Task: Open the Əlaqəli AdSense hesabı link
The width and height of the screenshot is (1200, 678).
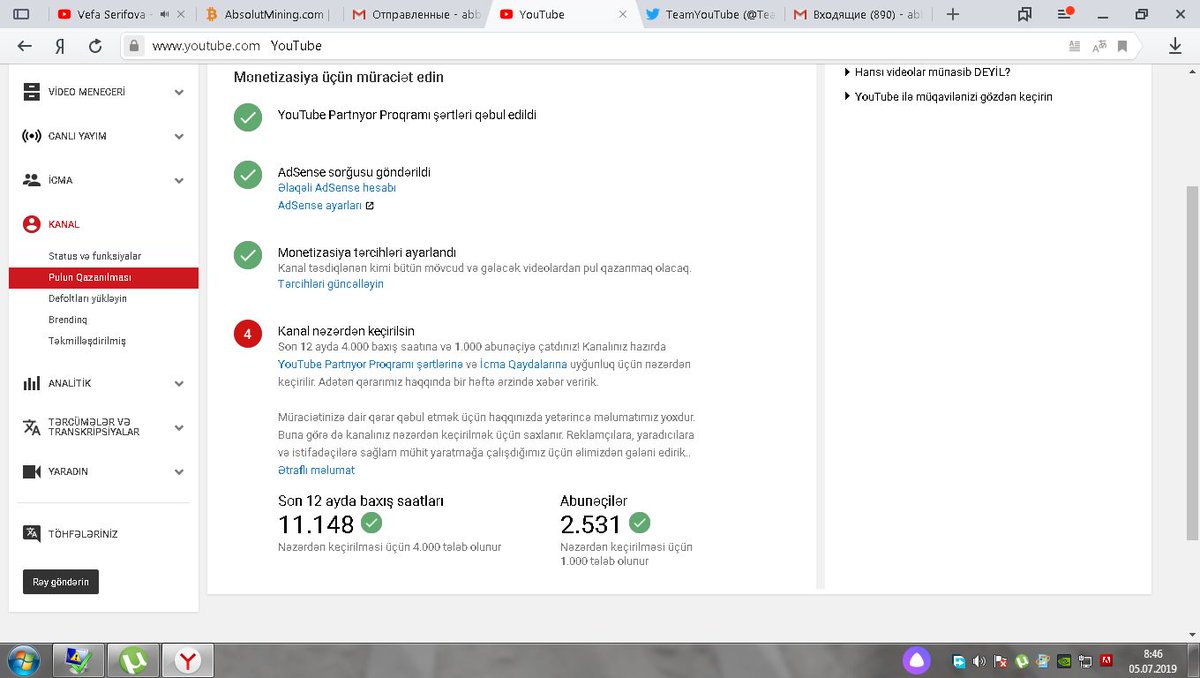Action: pos(337,188)
